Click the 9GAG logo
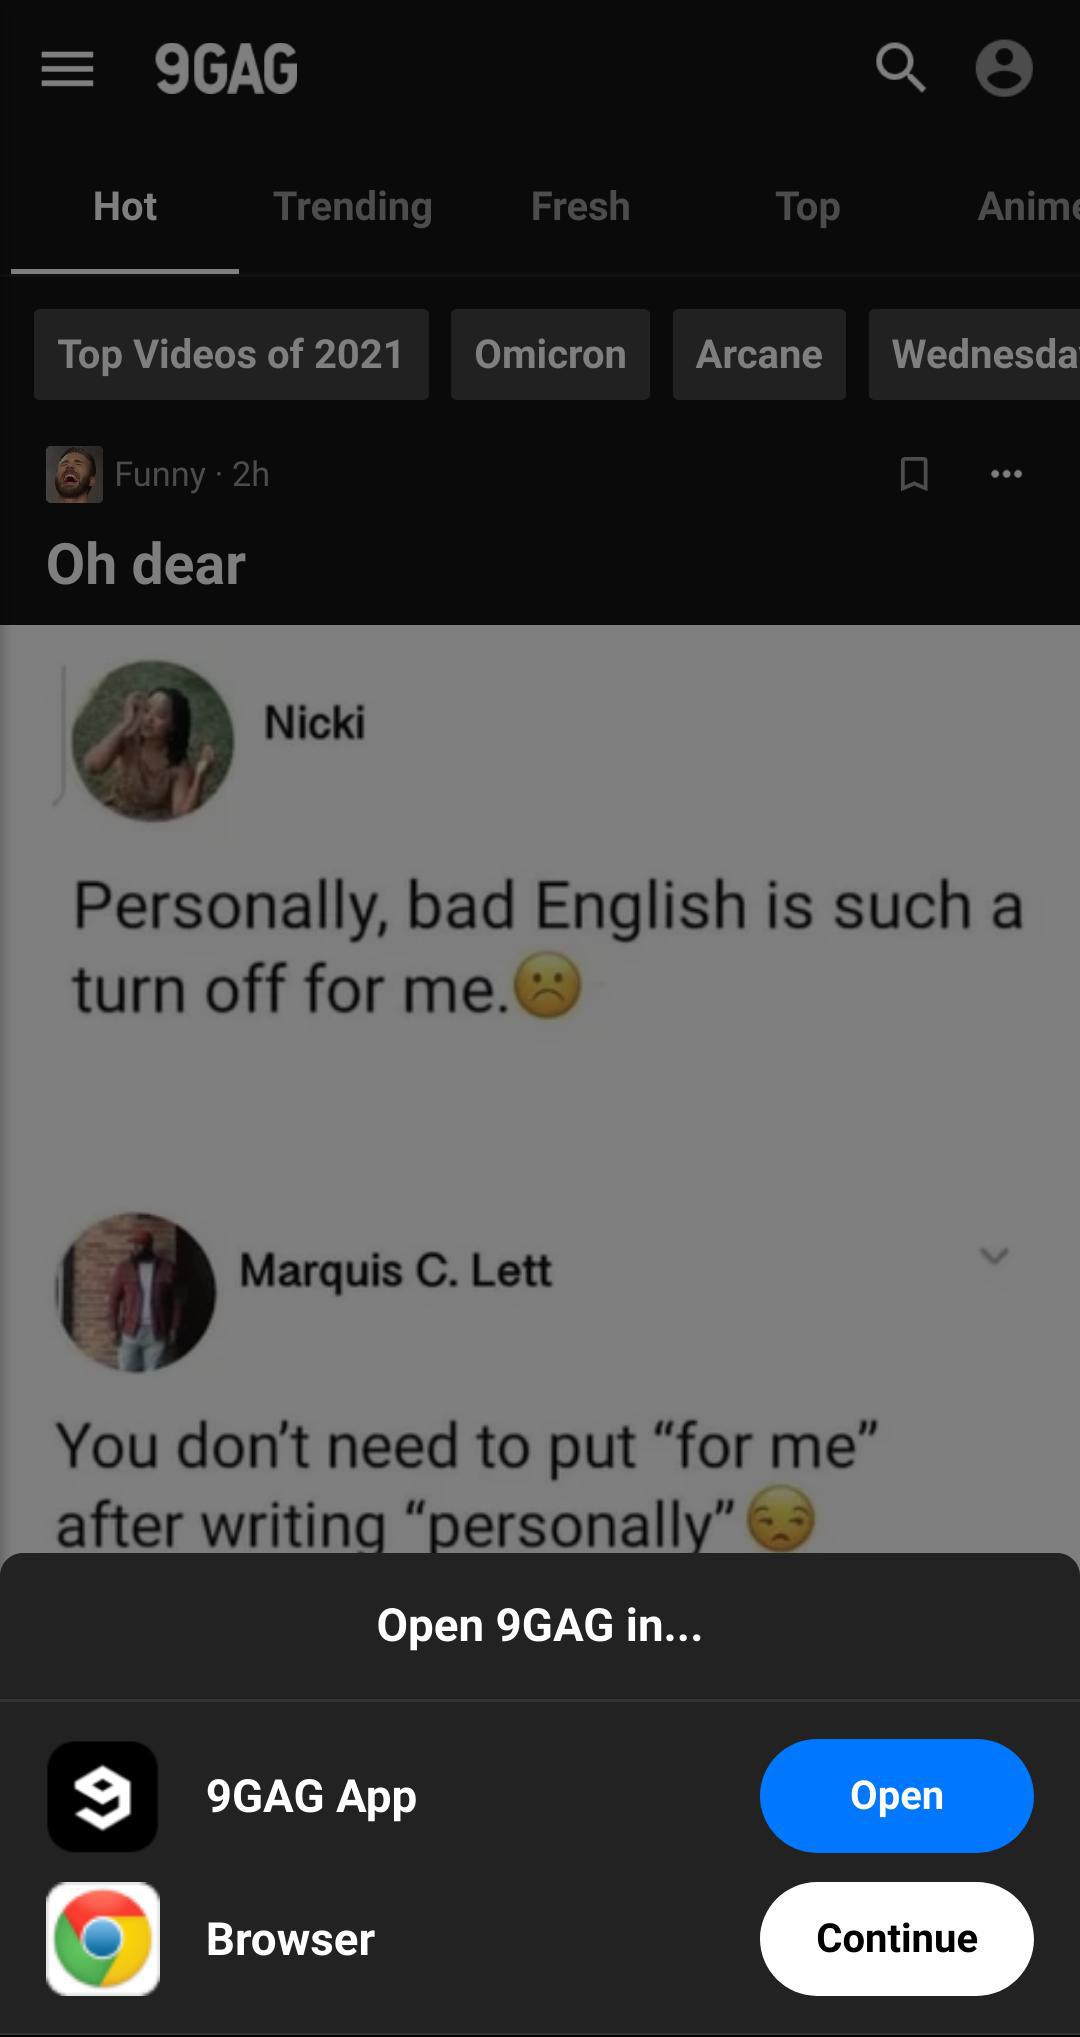This screenshot has width=1080, height=2037. point(226,69)
